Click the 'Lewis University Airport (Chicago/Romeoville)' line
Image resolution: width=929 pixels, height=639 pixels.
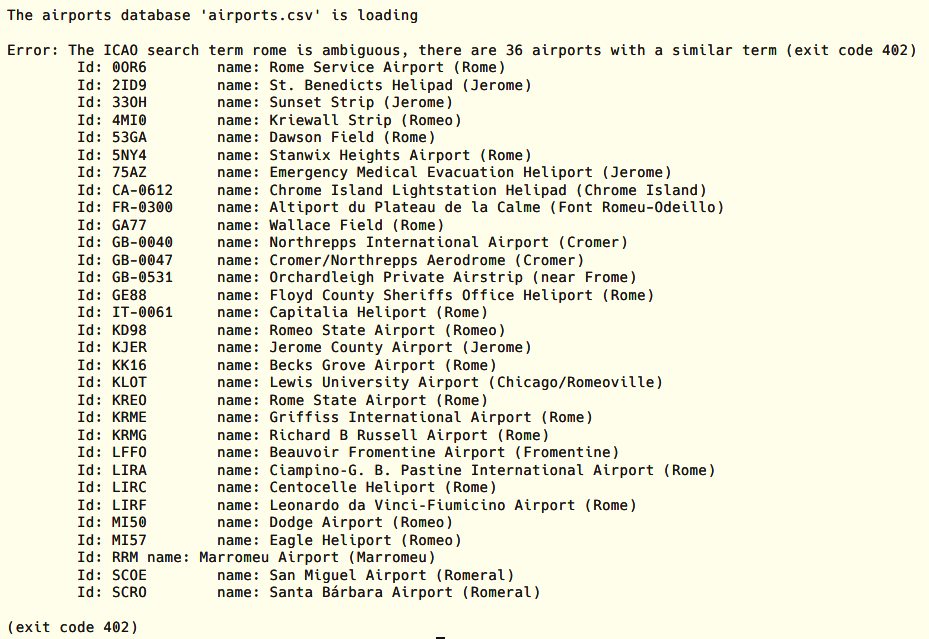pos(466,383)
